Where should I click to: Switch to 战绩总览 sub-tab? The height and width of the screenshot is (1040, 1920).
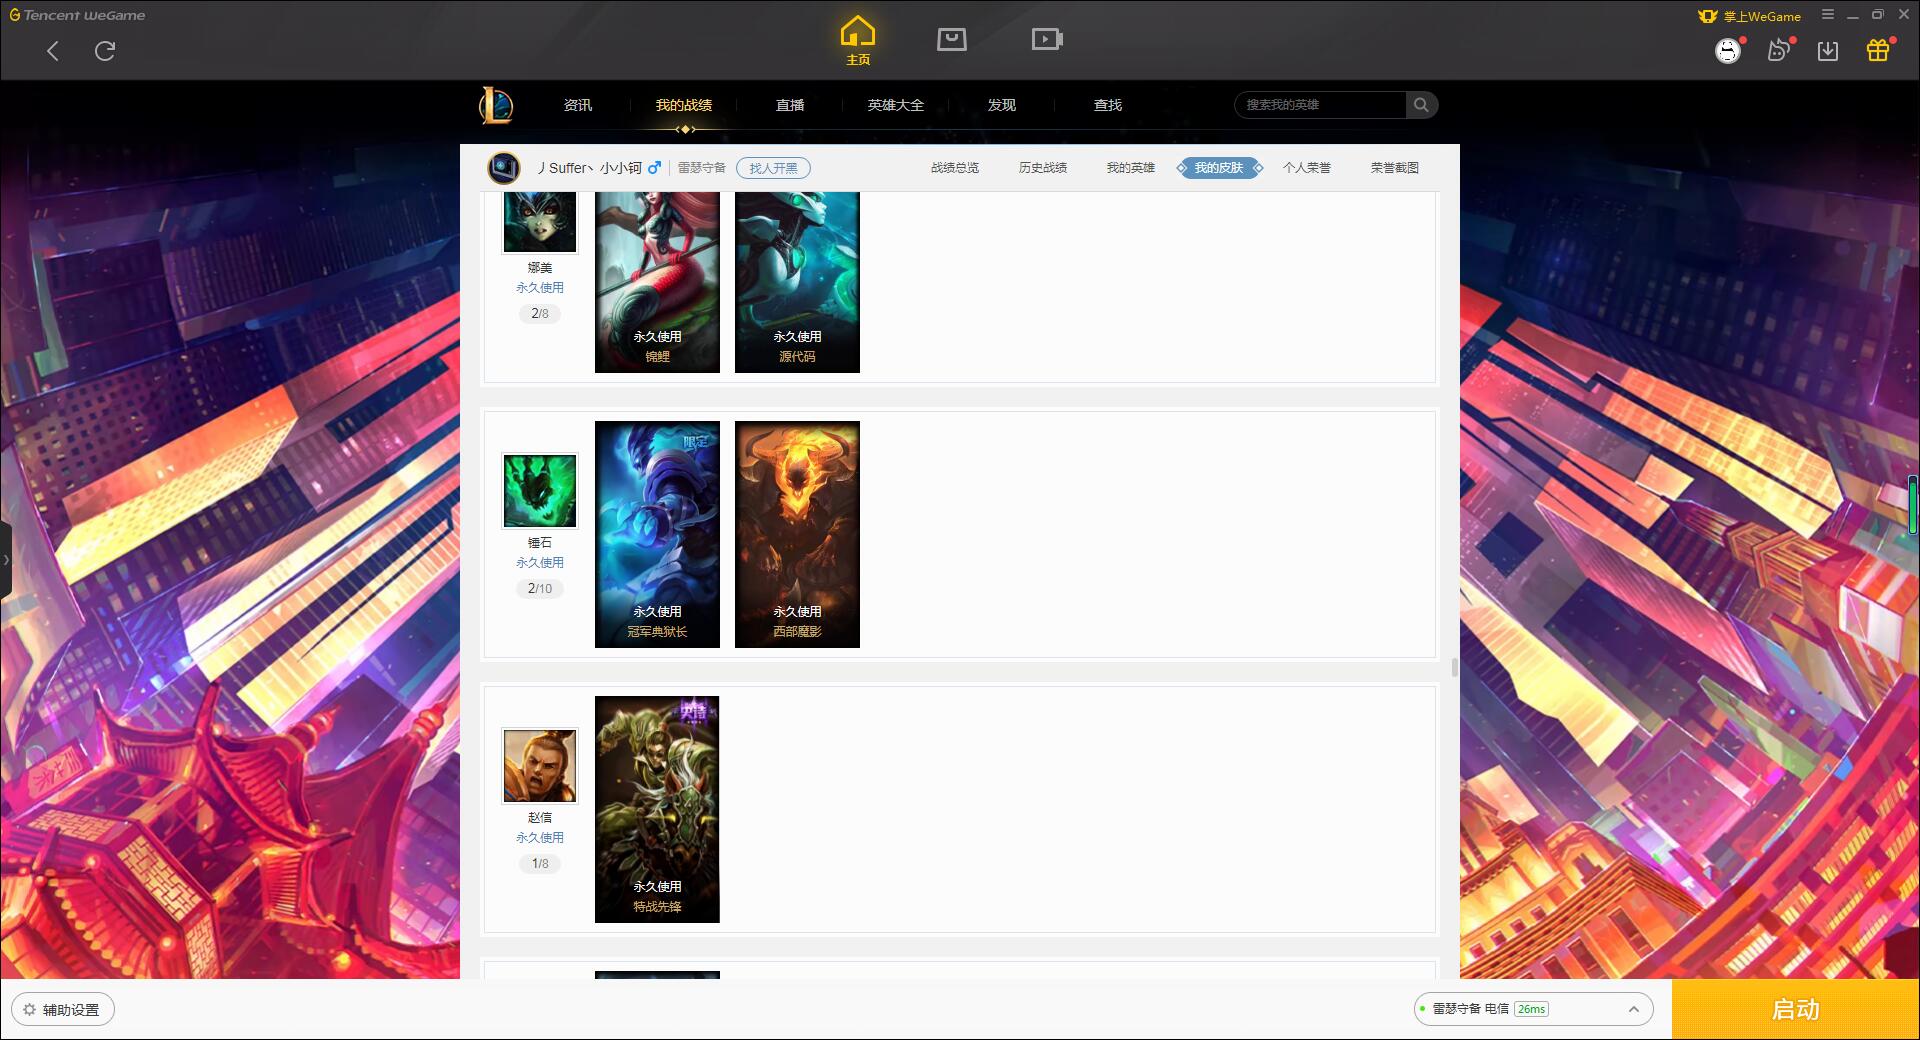click(955, 168)
